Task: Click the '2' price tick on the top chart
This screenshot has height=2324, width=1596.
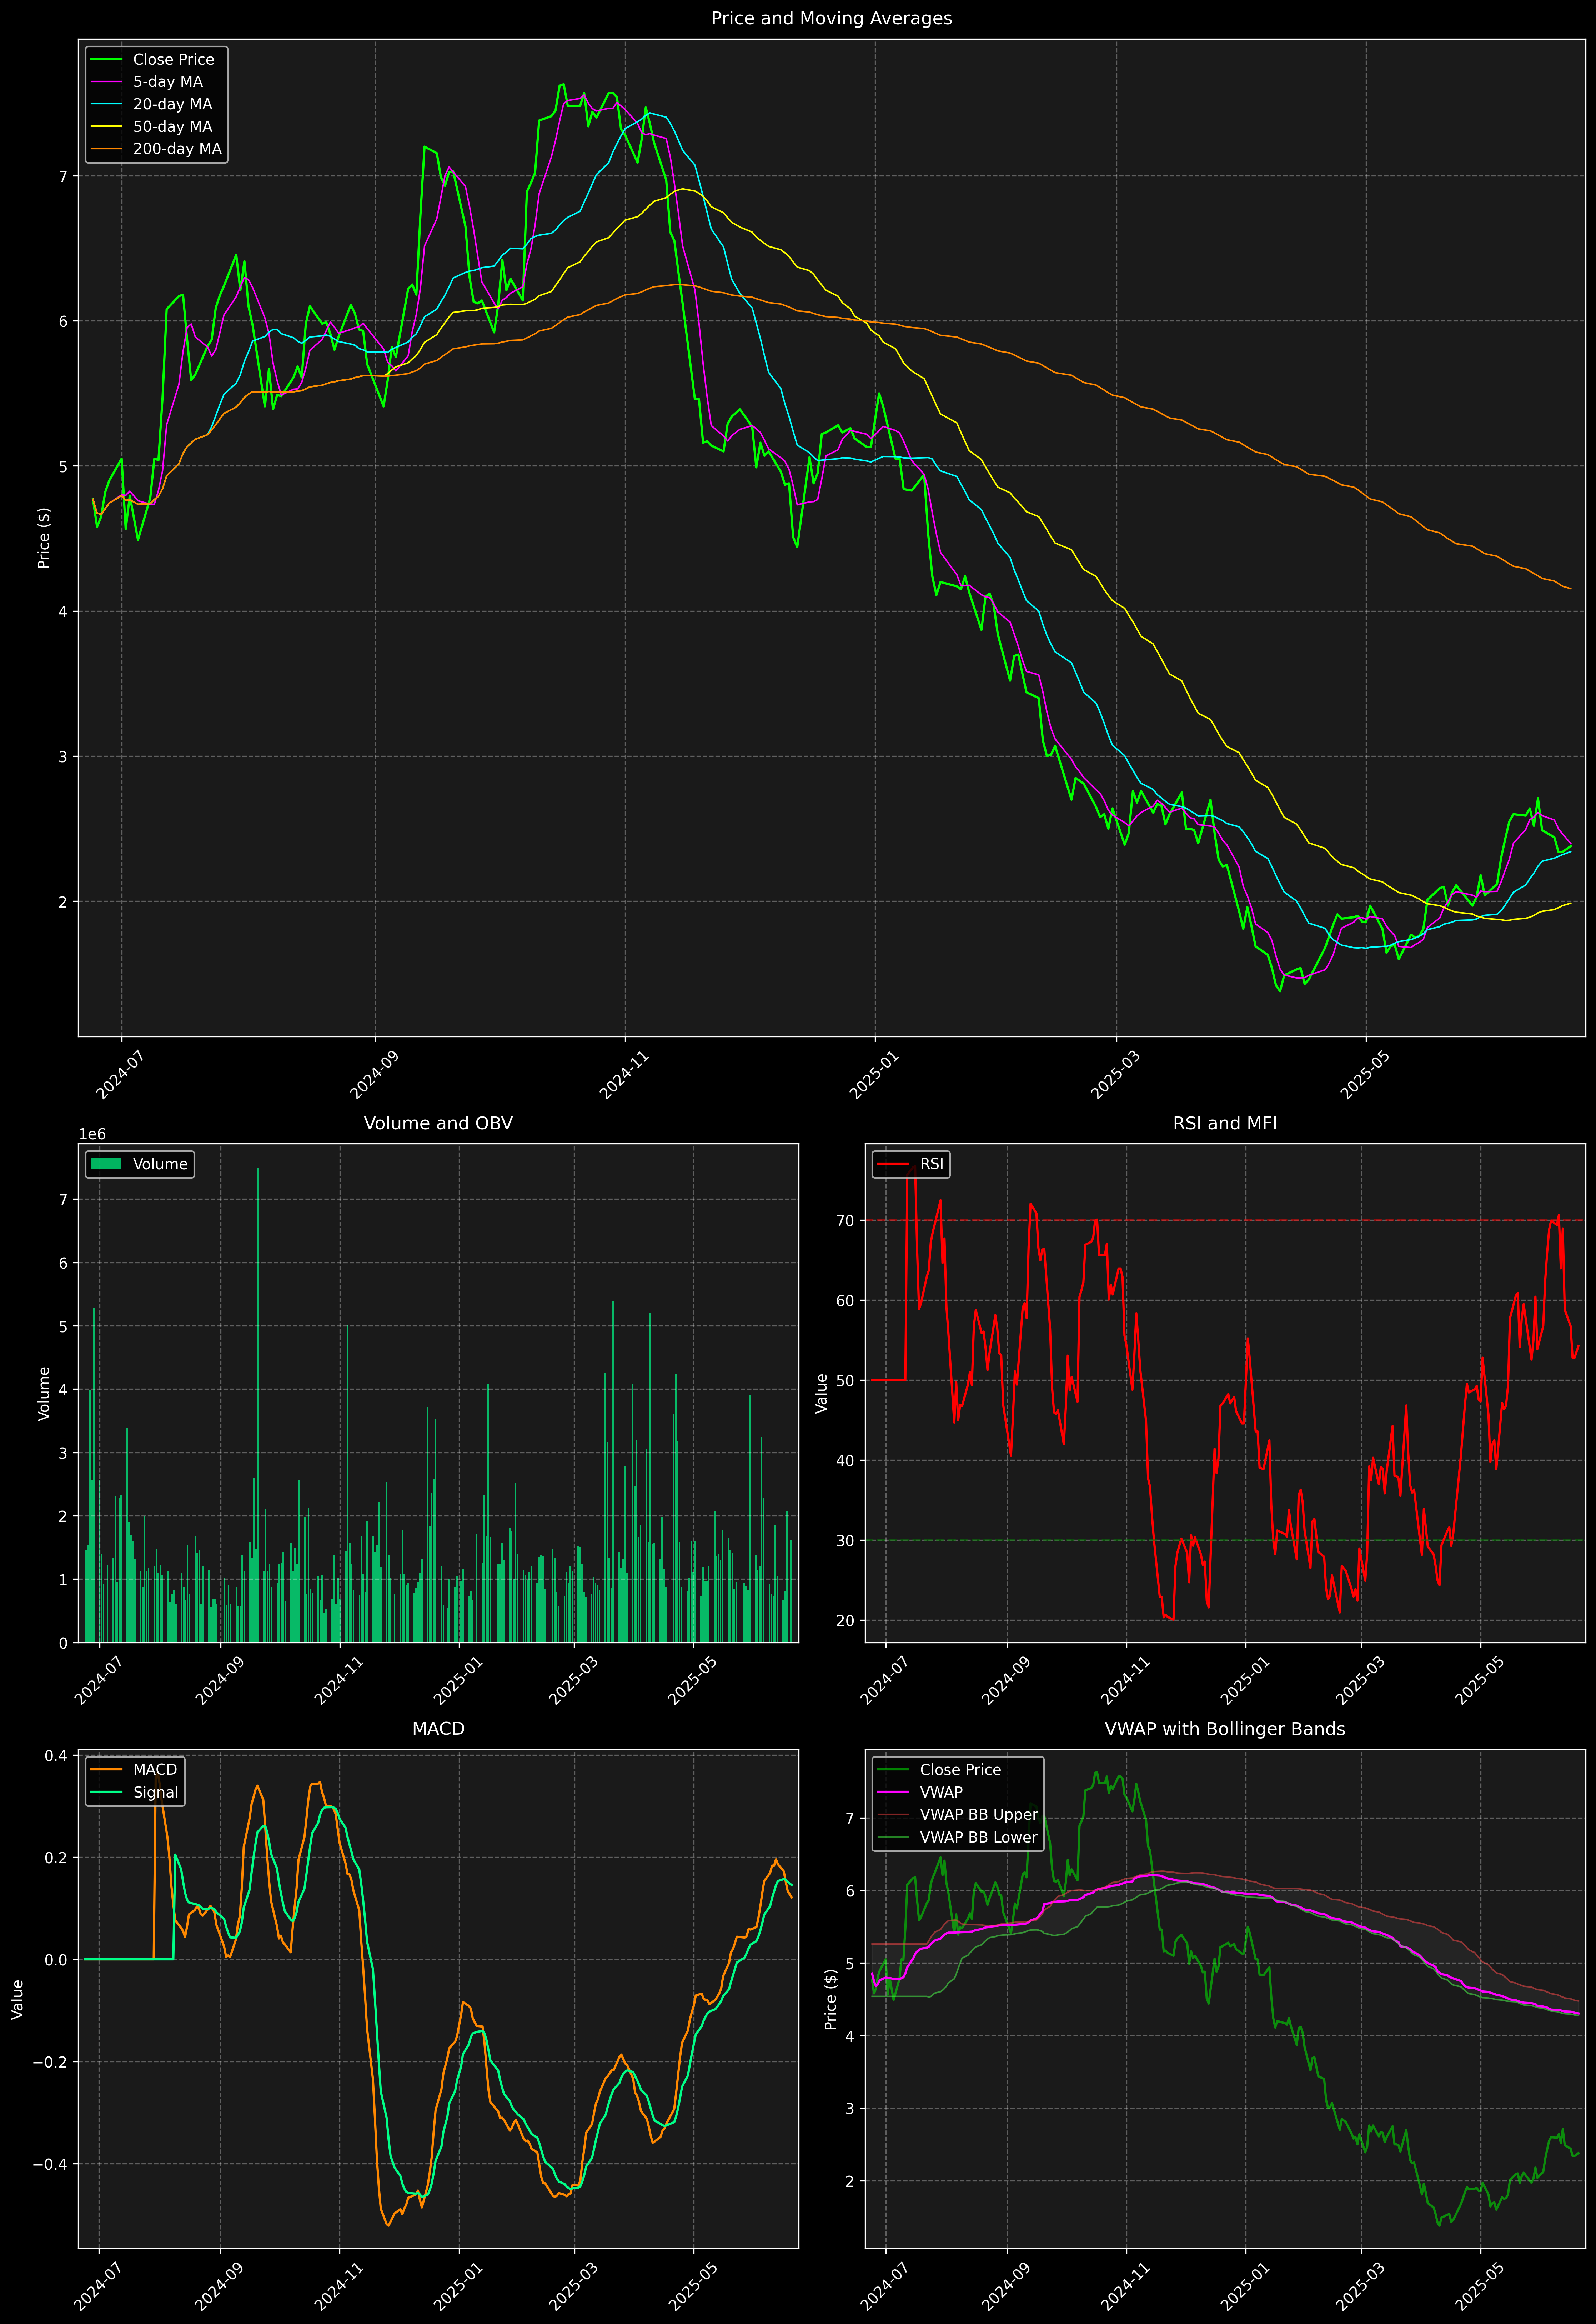Action: coord(63,902)
